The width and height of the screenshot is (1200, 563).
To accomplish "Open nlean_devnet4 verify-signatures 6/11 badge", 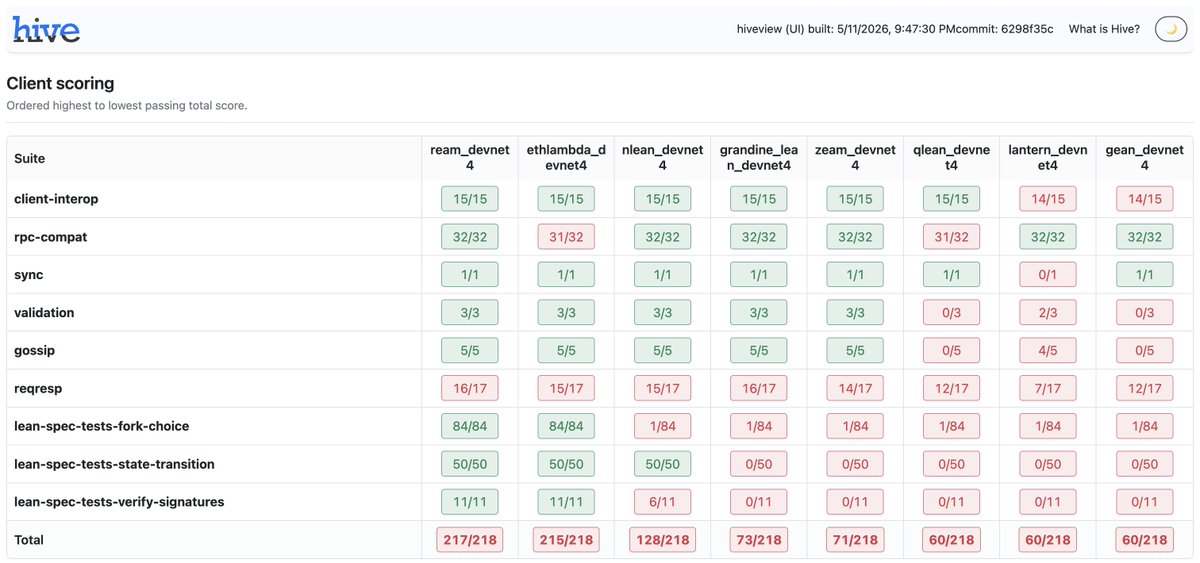I will [x=662, y=503].
